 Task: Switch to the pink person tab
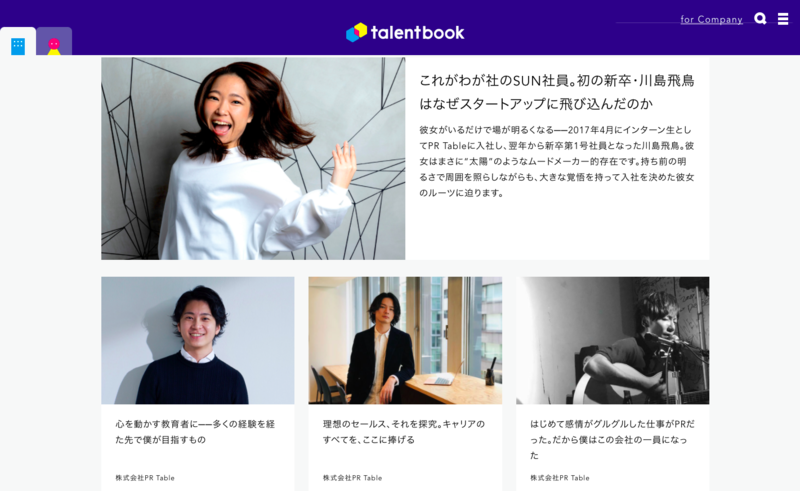(x=54, y=42)
